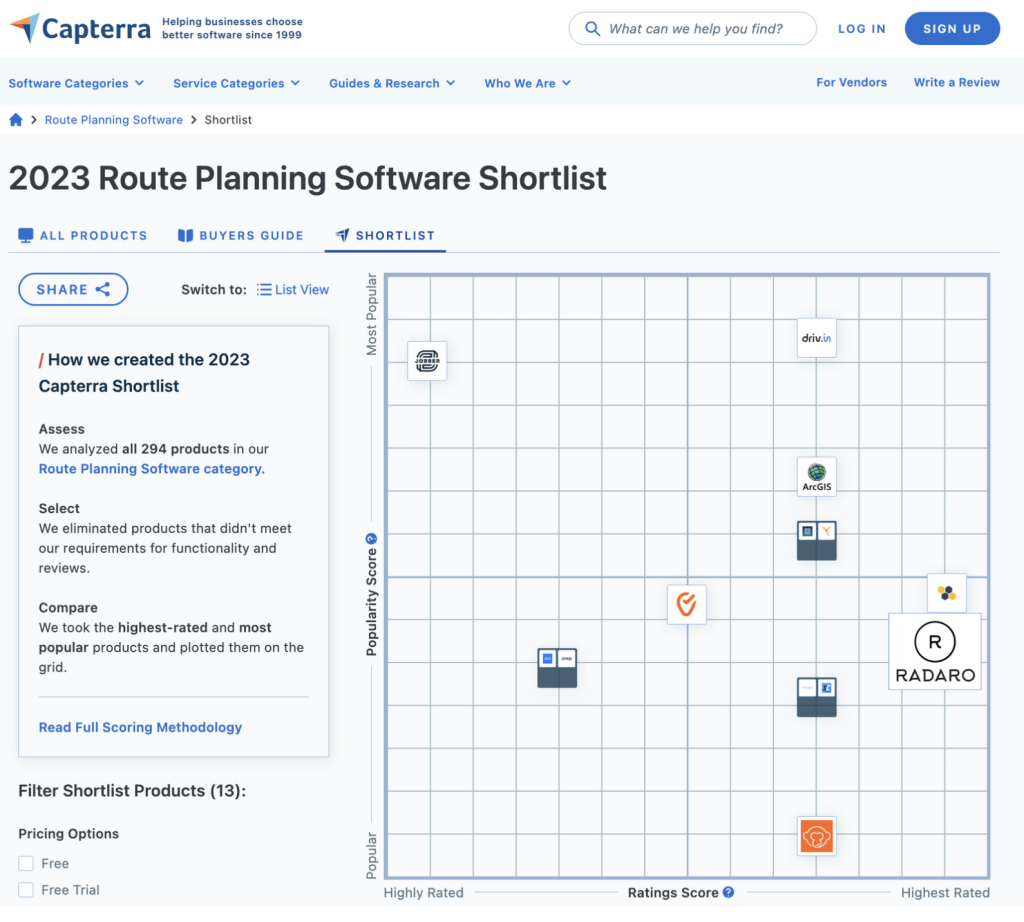1024x922 pixels.
Task: Focus the 'What can we help you find?' search field
Action: [693, 29]
